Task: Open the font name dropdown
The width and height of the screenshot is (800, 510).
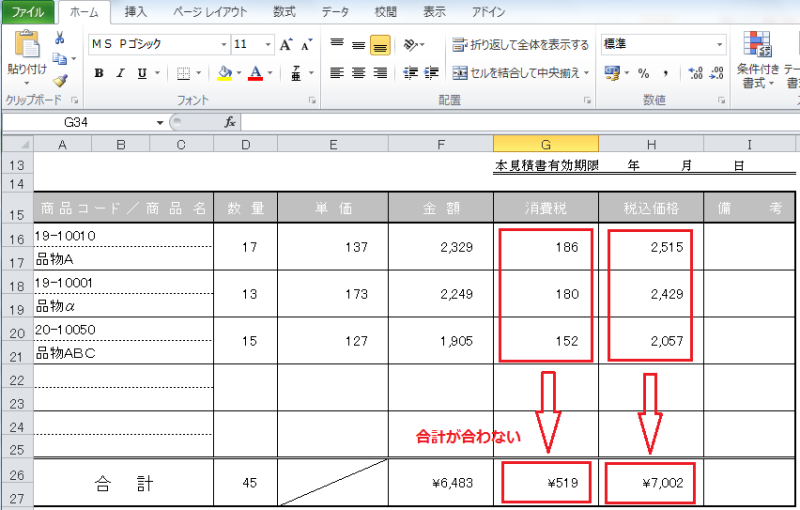Action: [222, 45]
